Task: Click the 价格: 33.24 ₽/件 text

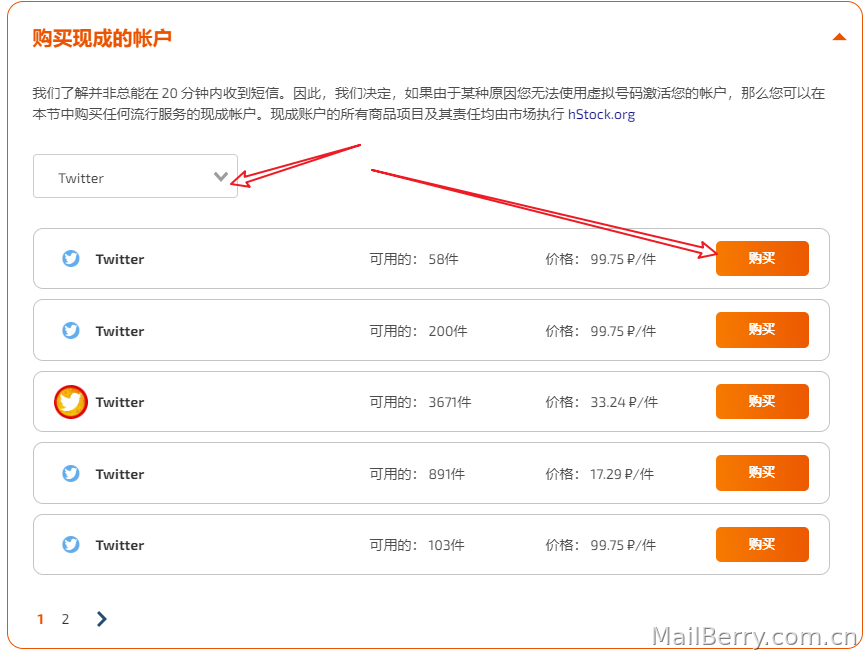Action: pyautogui.click(x=601, y=402)
